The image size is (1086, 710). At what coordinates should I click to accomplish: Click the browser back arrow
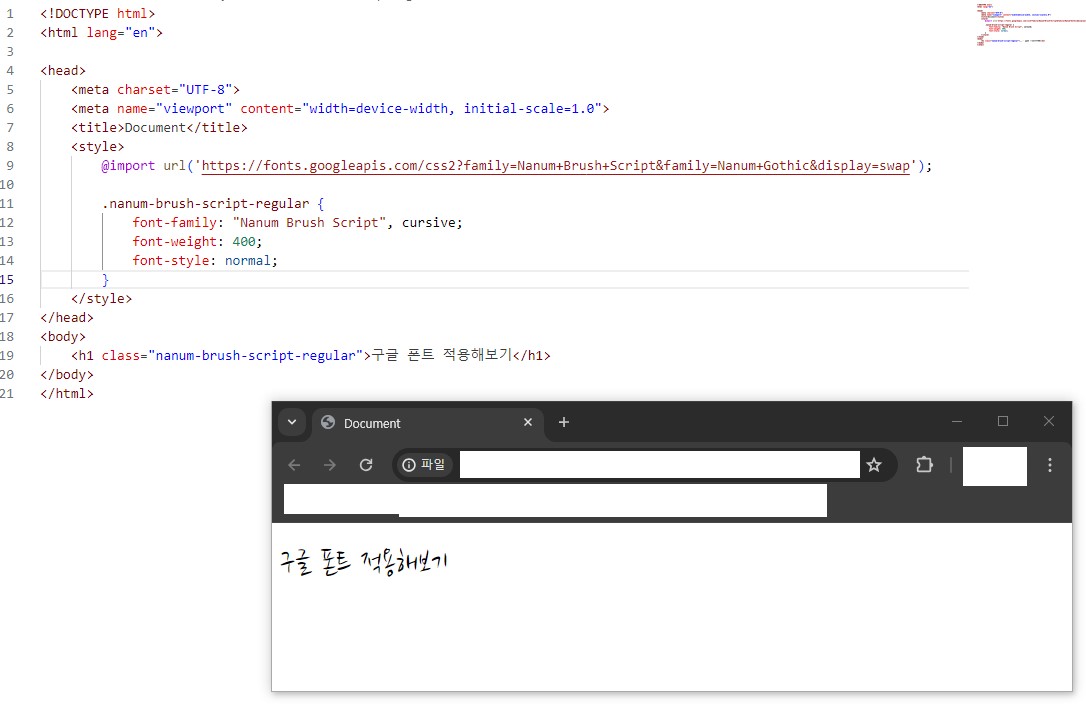pyautogui.click(x=294, y=465)
